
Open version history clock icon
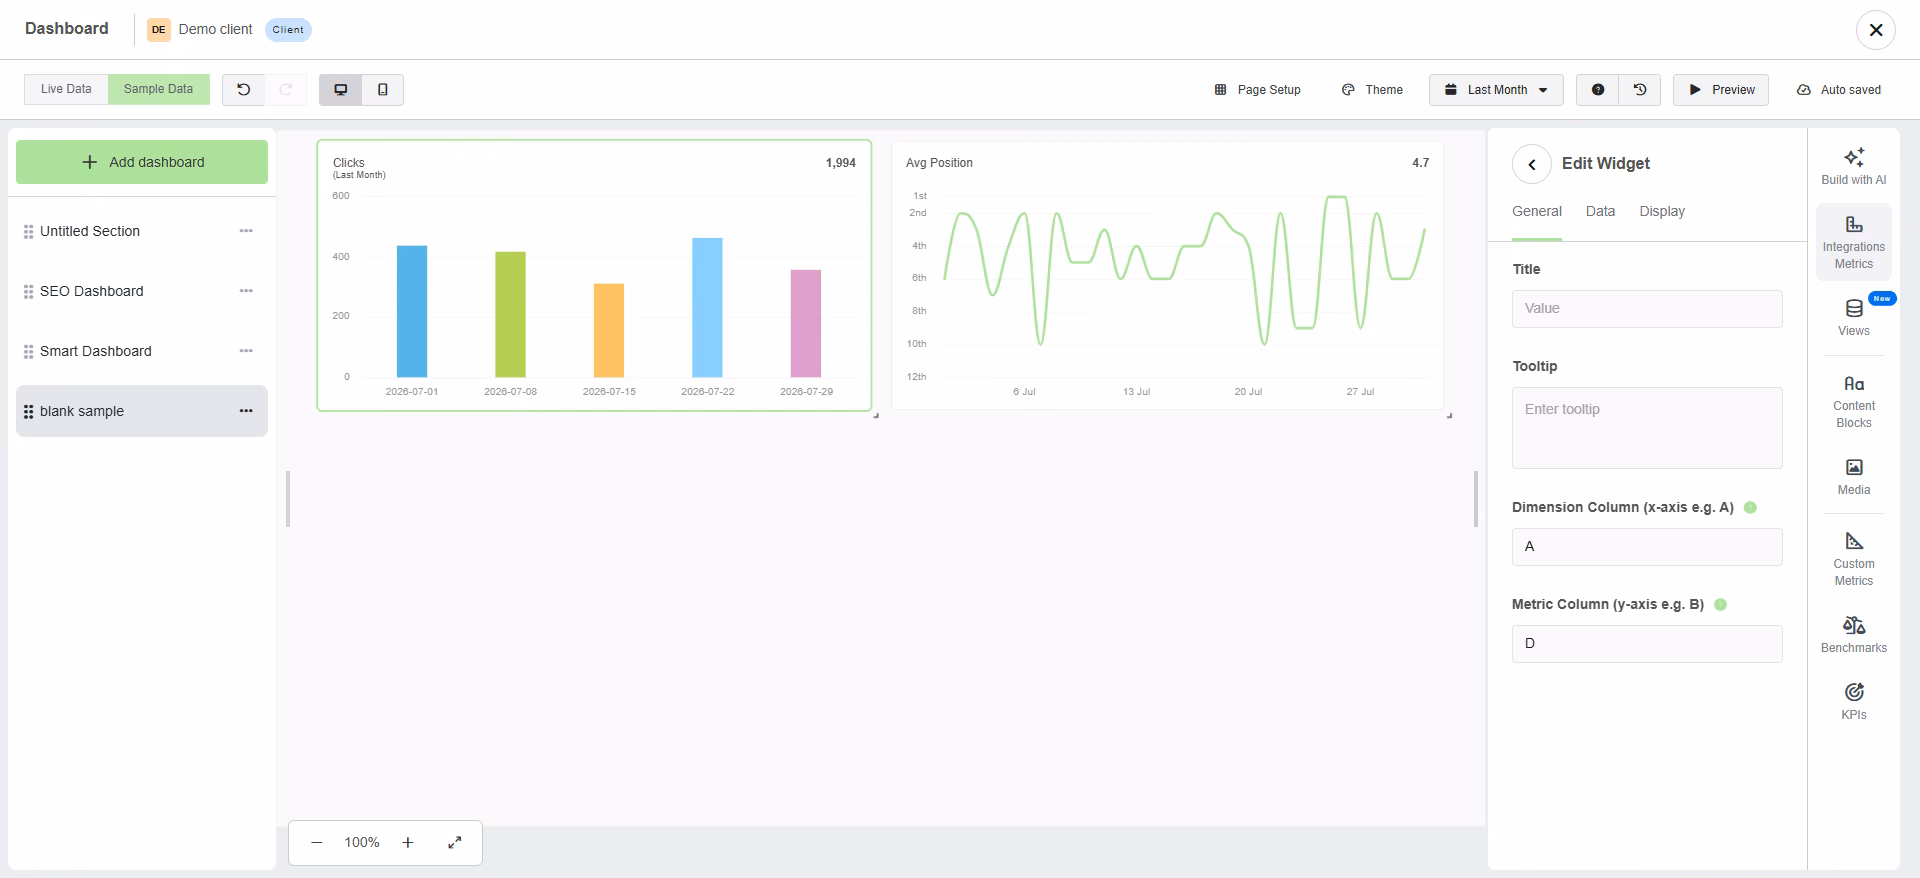[1640, 89]
